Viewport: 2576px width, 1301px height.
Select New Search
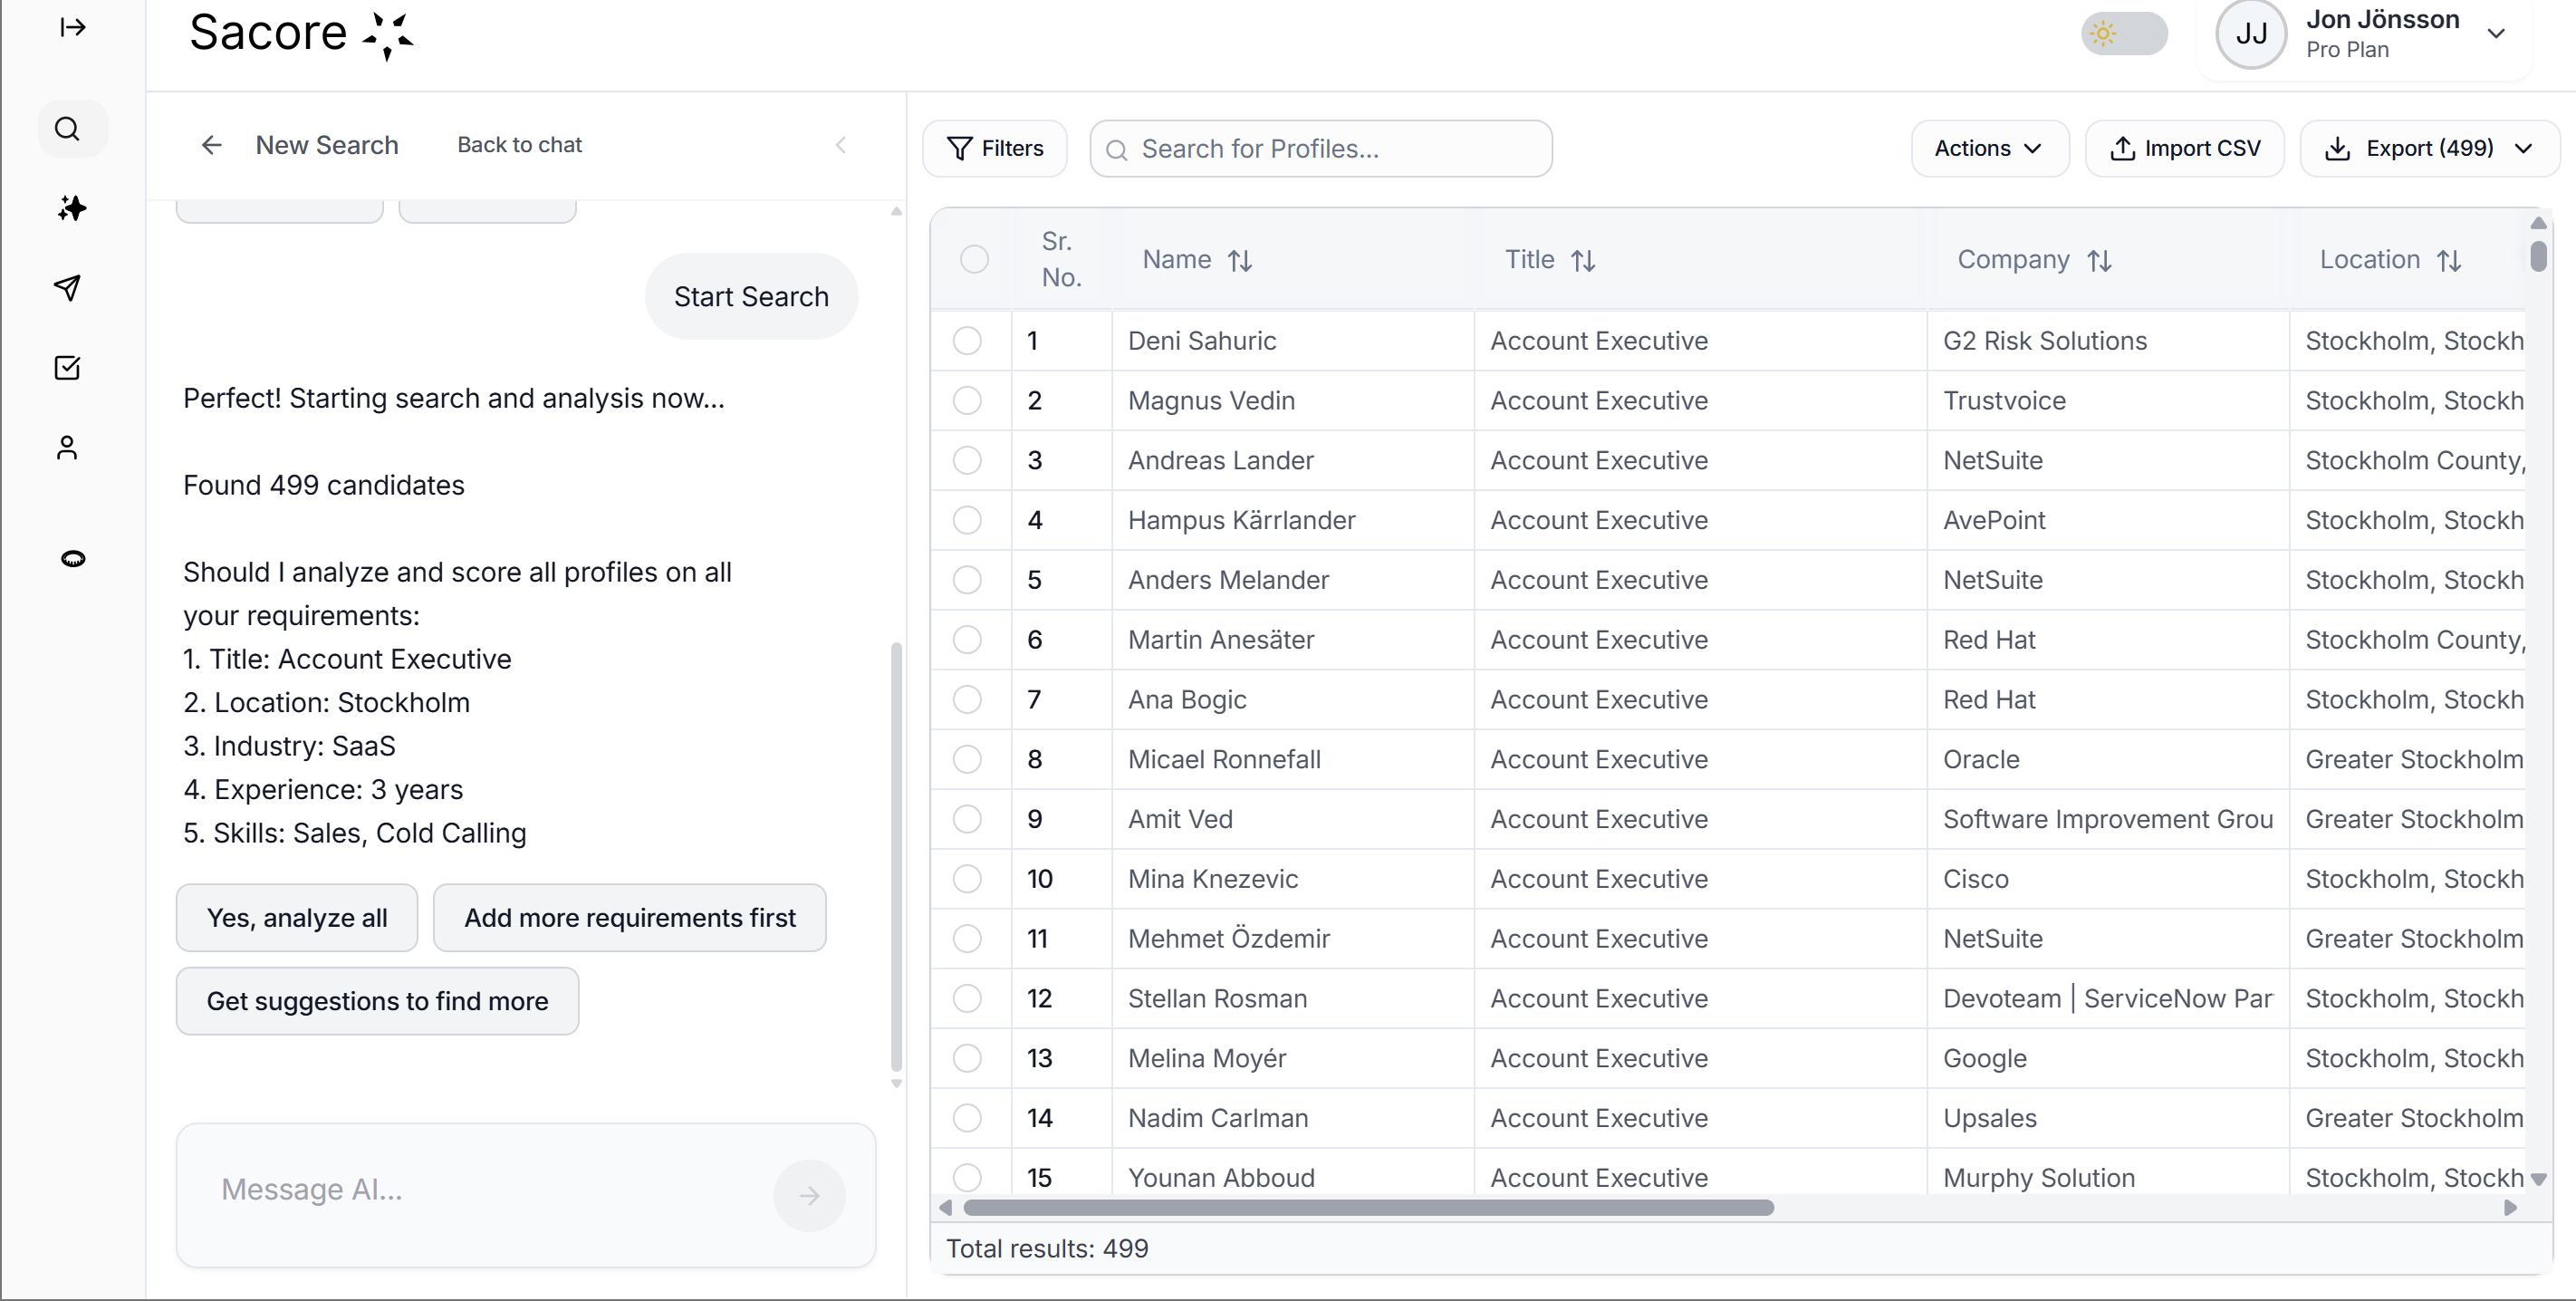click(327, 145)
